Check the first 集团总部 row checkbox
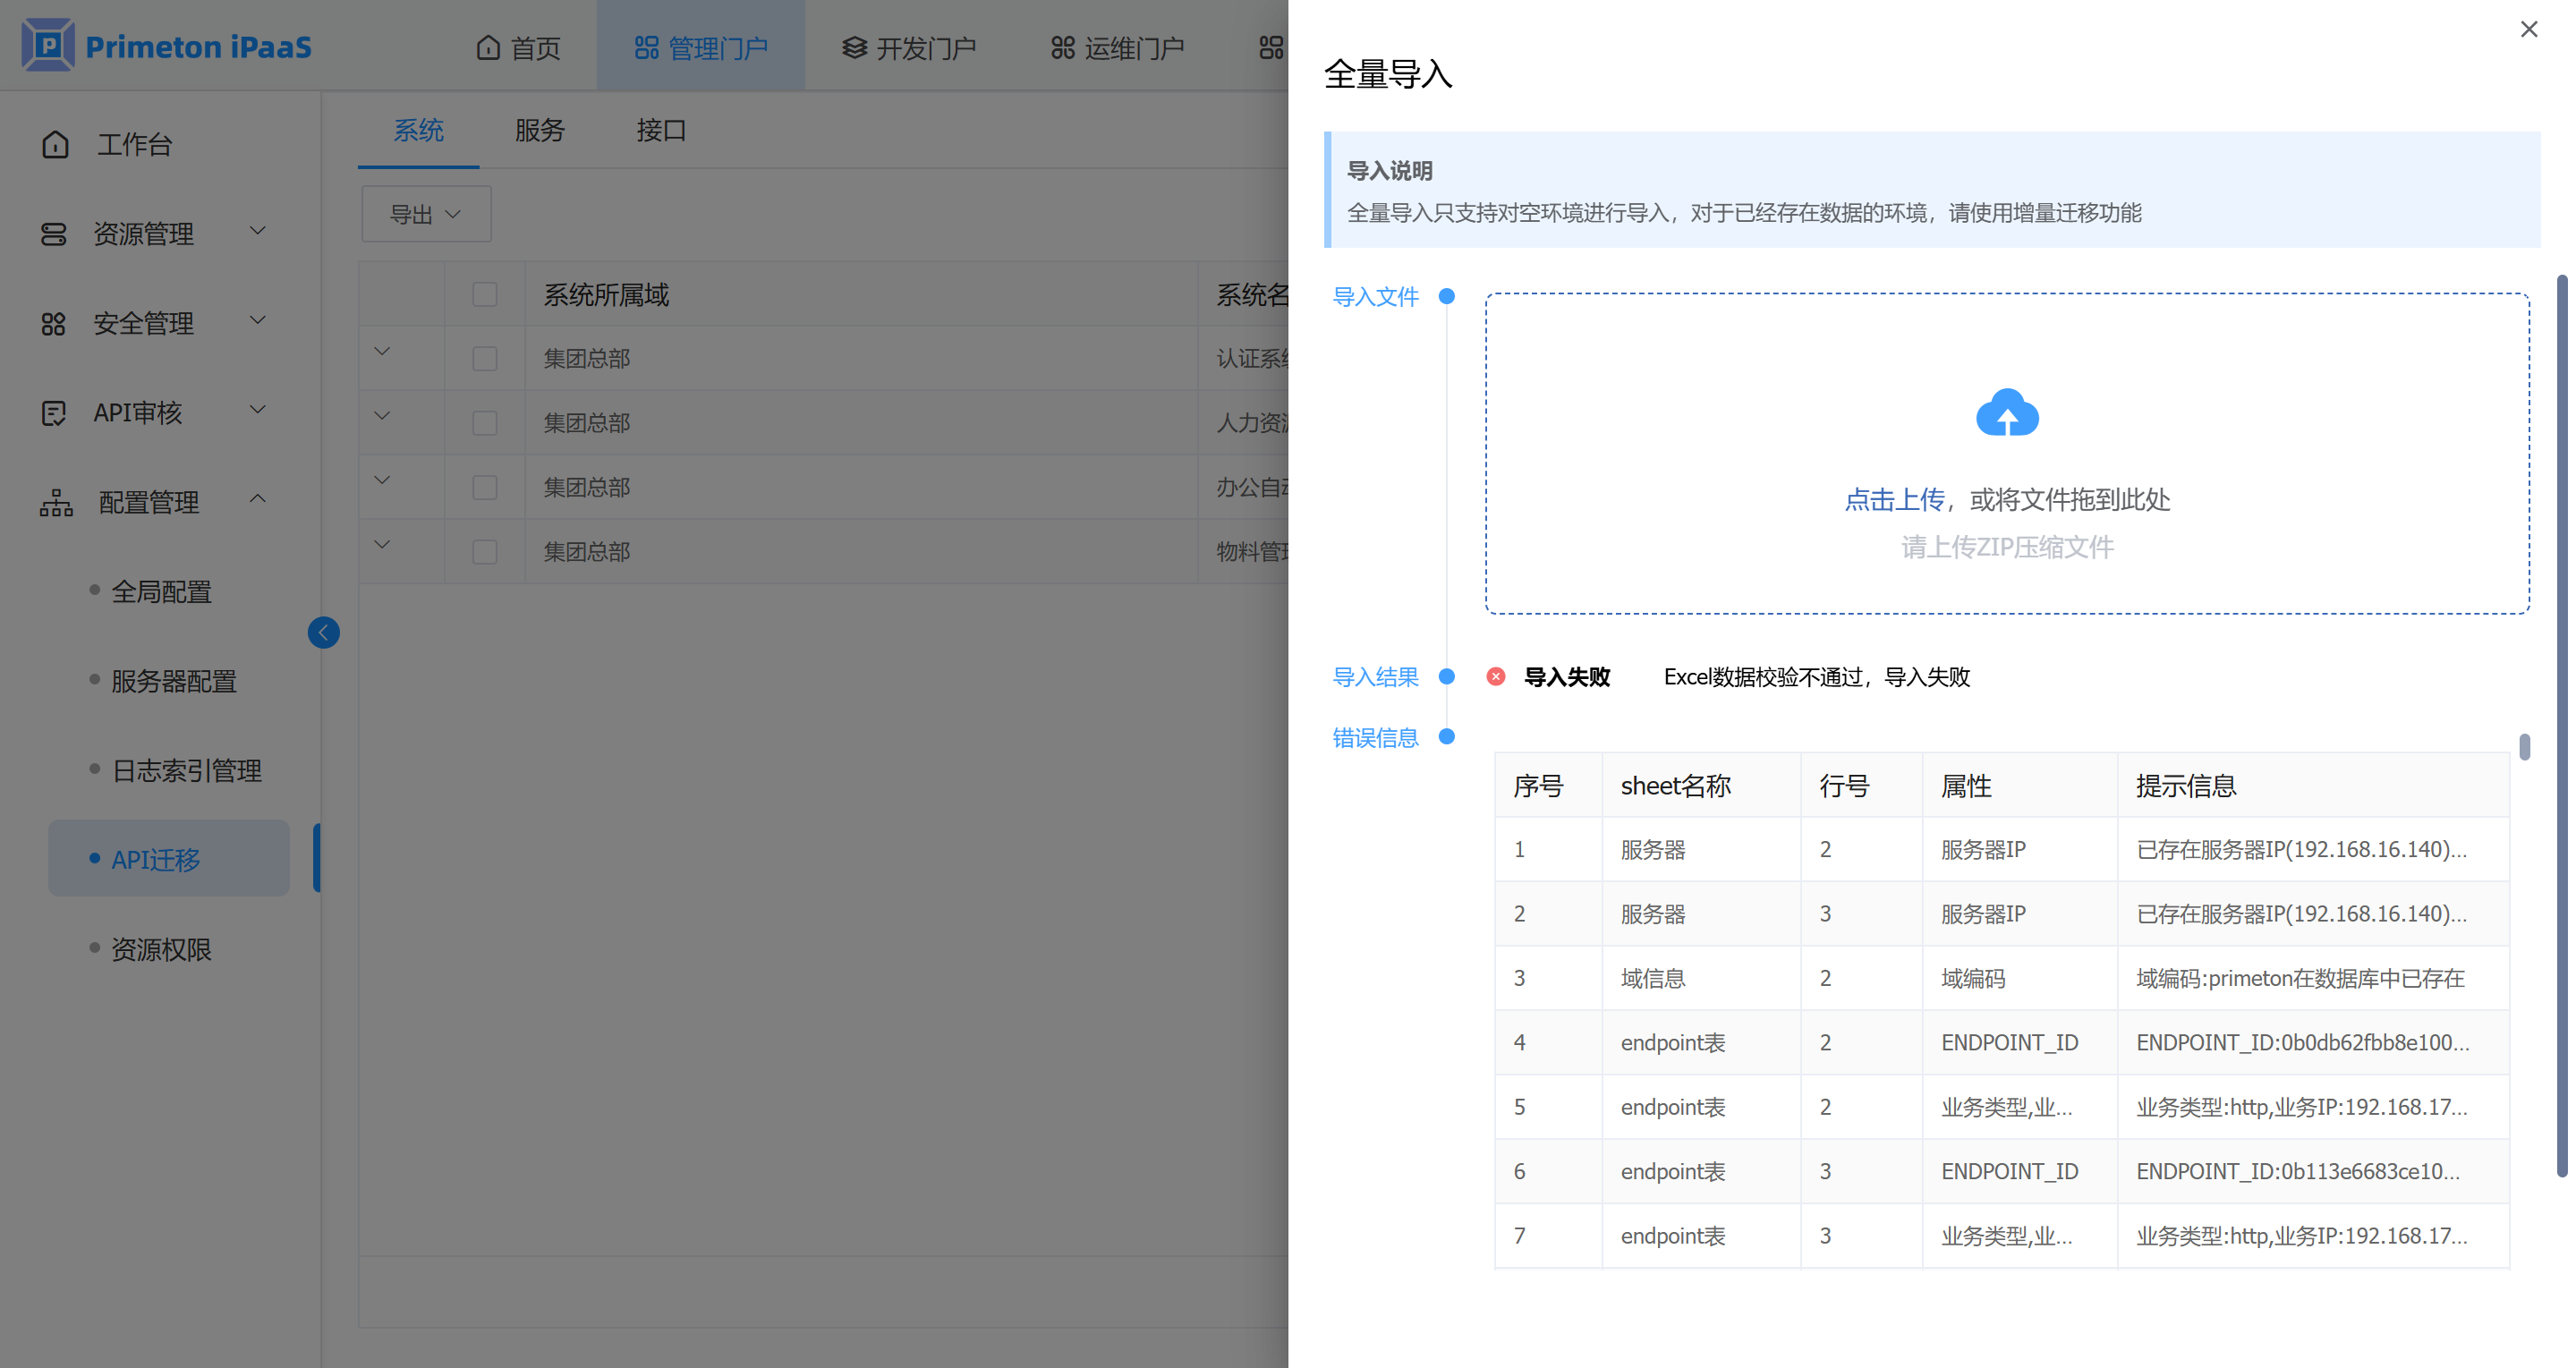This screenshot has height=1368, width=2576. tap(485, 358)
